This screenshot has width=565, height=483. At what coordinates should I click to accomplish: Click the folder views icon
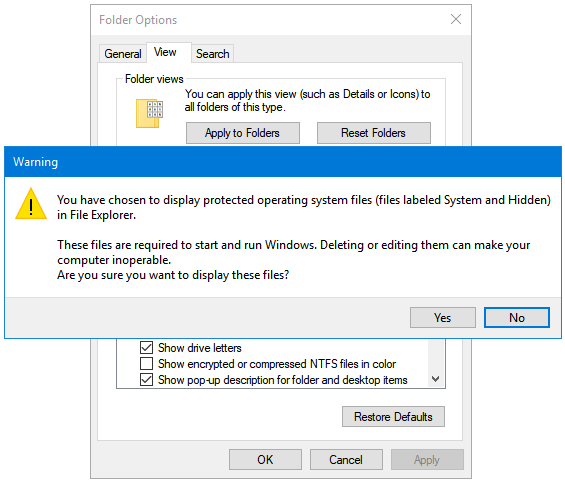click(149, 113)
